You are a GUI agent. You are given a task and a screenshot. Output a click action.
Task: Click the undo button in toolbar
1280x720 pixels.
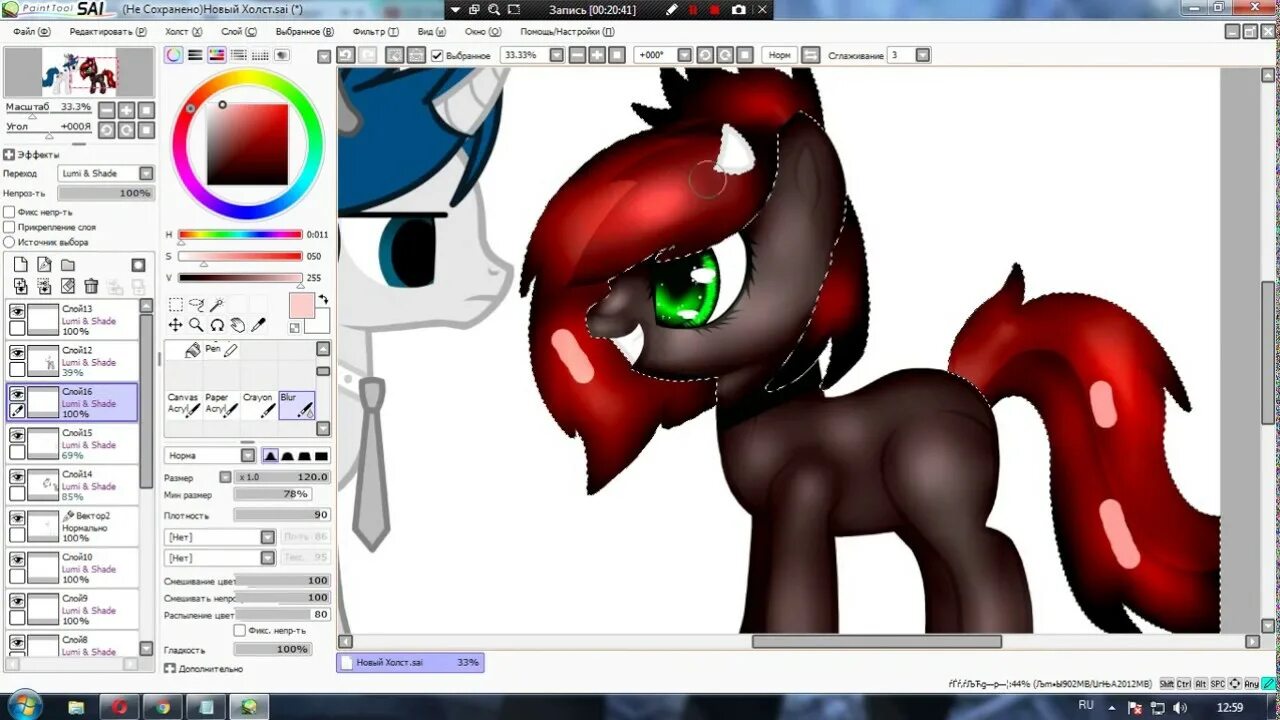click(346, 55)
